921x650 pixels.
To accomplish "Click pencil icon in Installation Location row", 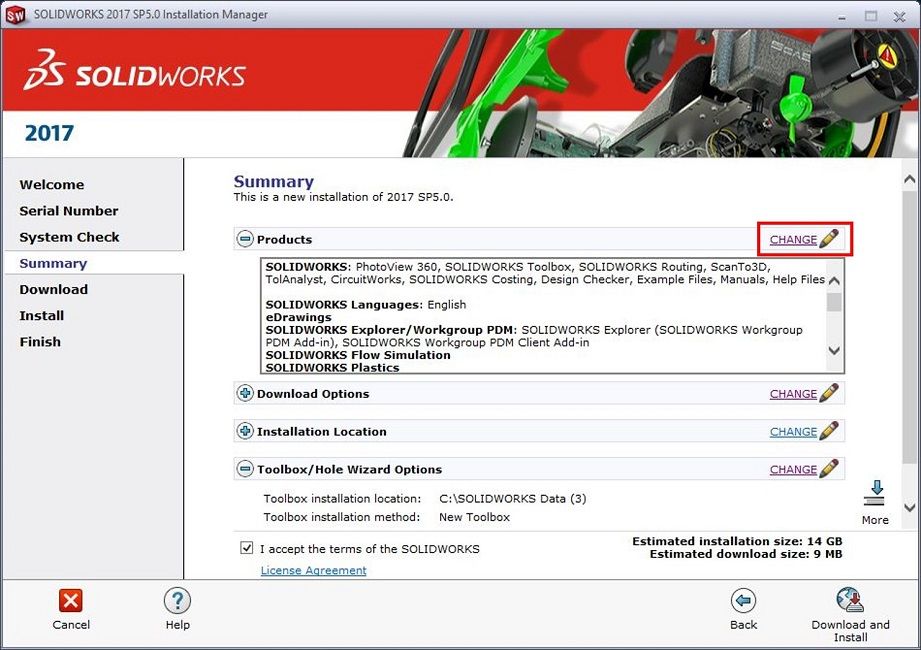I will 829,432.
